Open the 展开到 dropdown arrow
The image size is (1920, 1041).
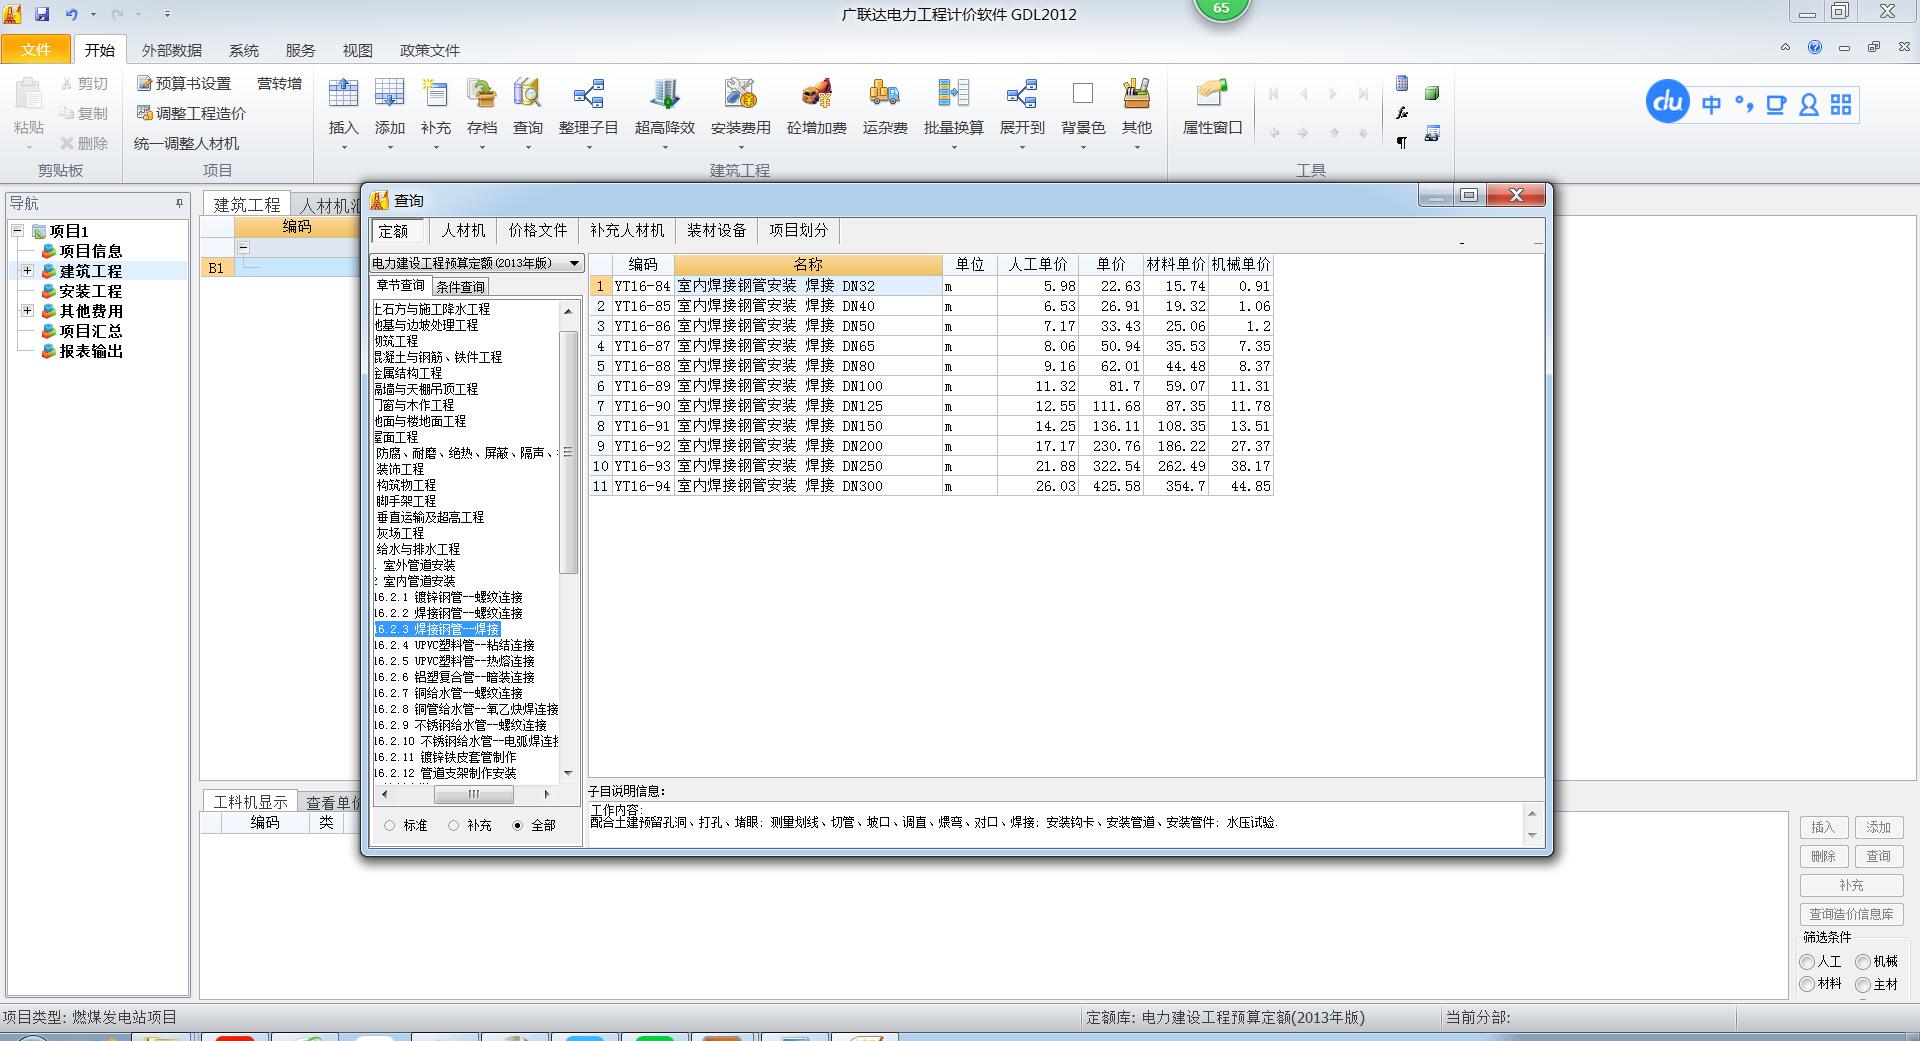click(x=1021, y=148)
